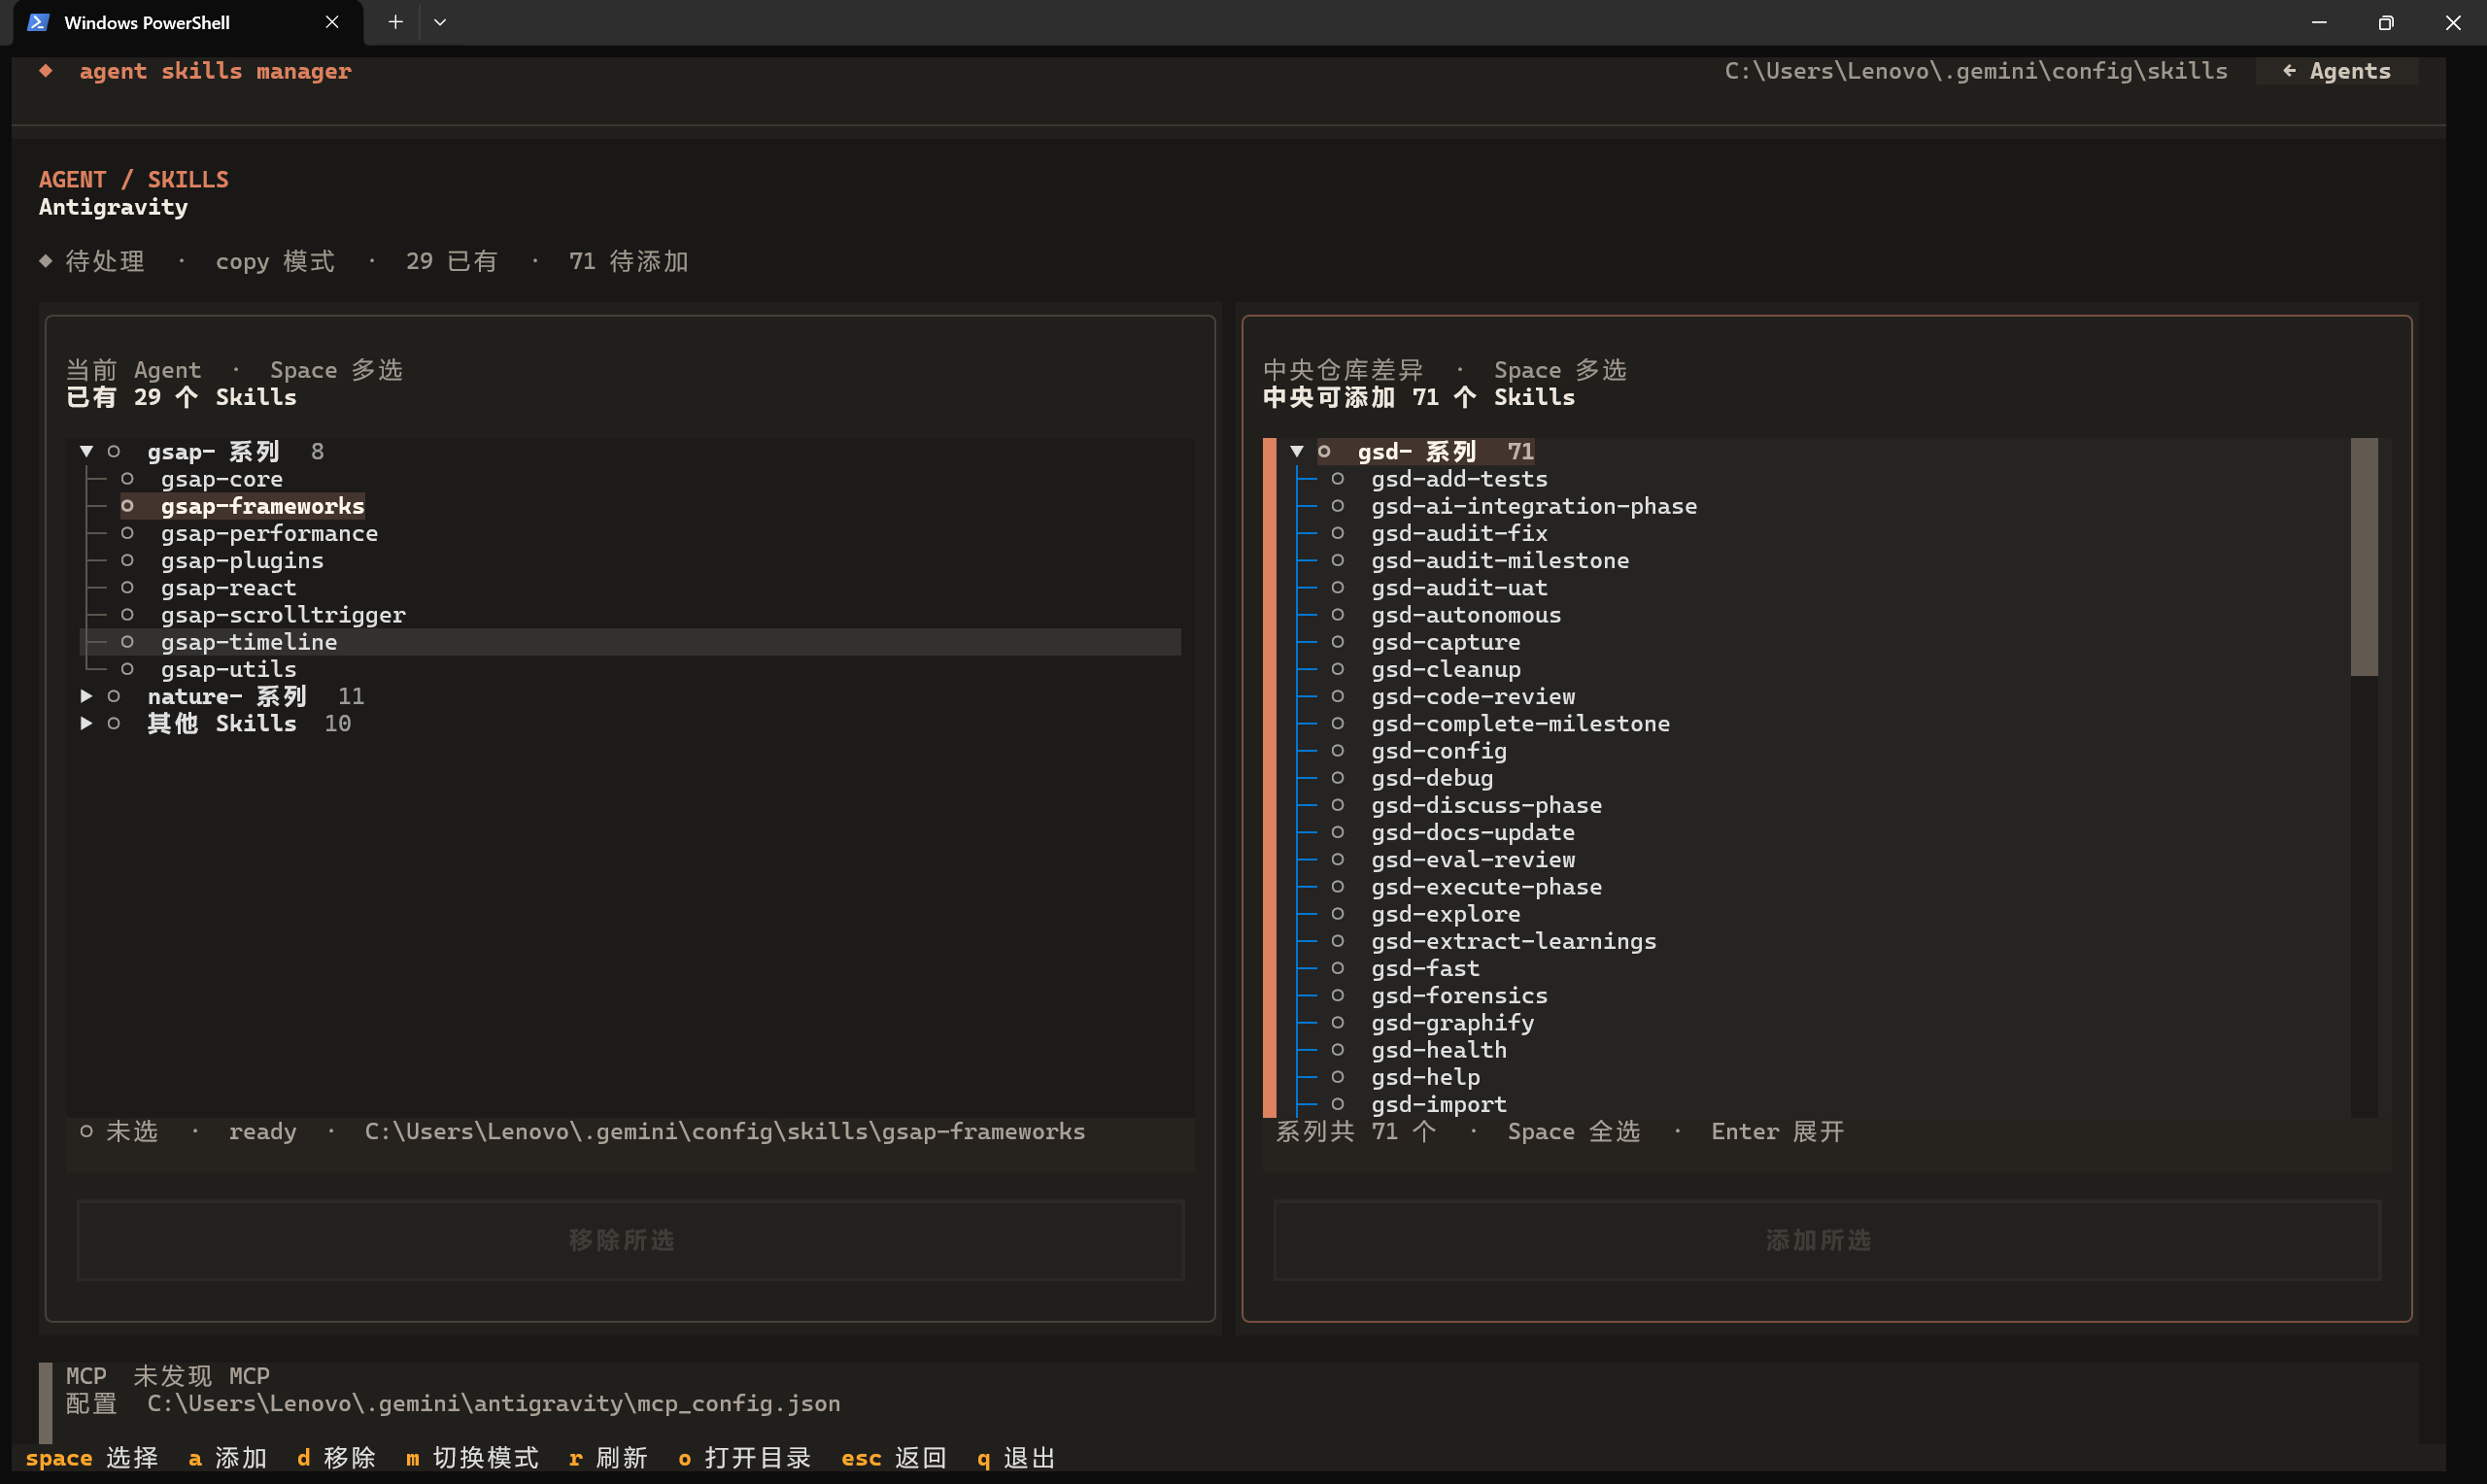This screenshot has height=1484, width=2487.
Task: Toggle selection circle for gsap-plugins
Action: 127,560
